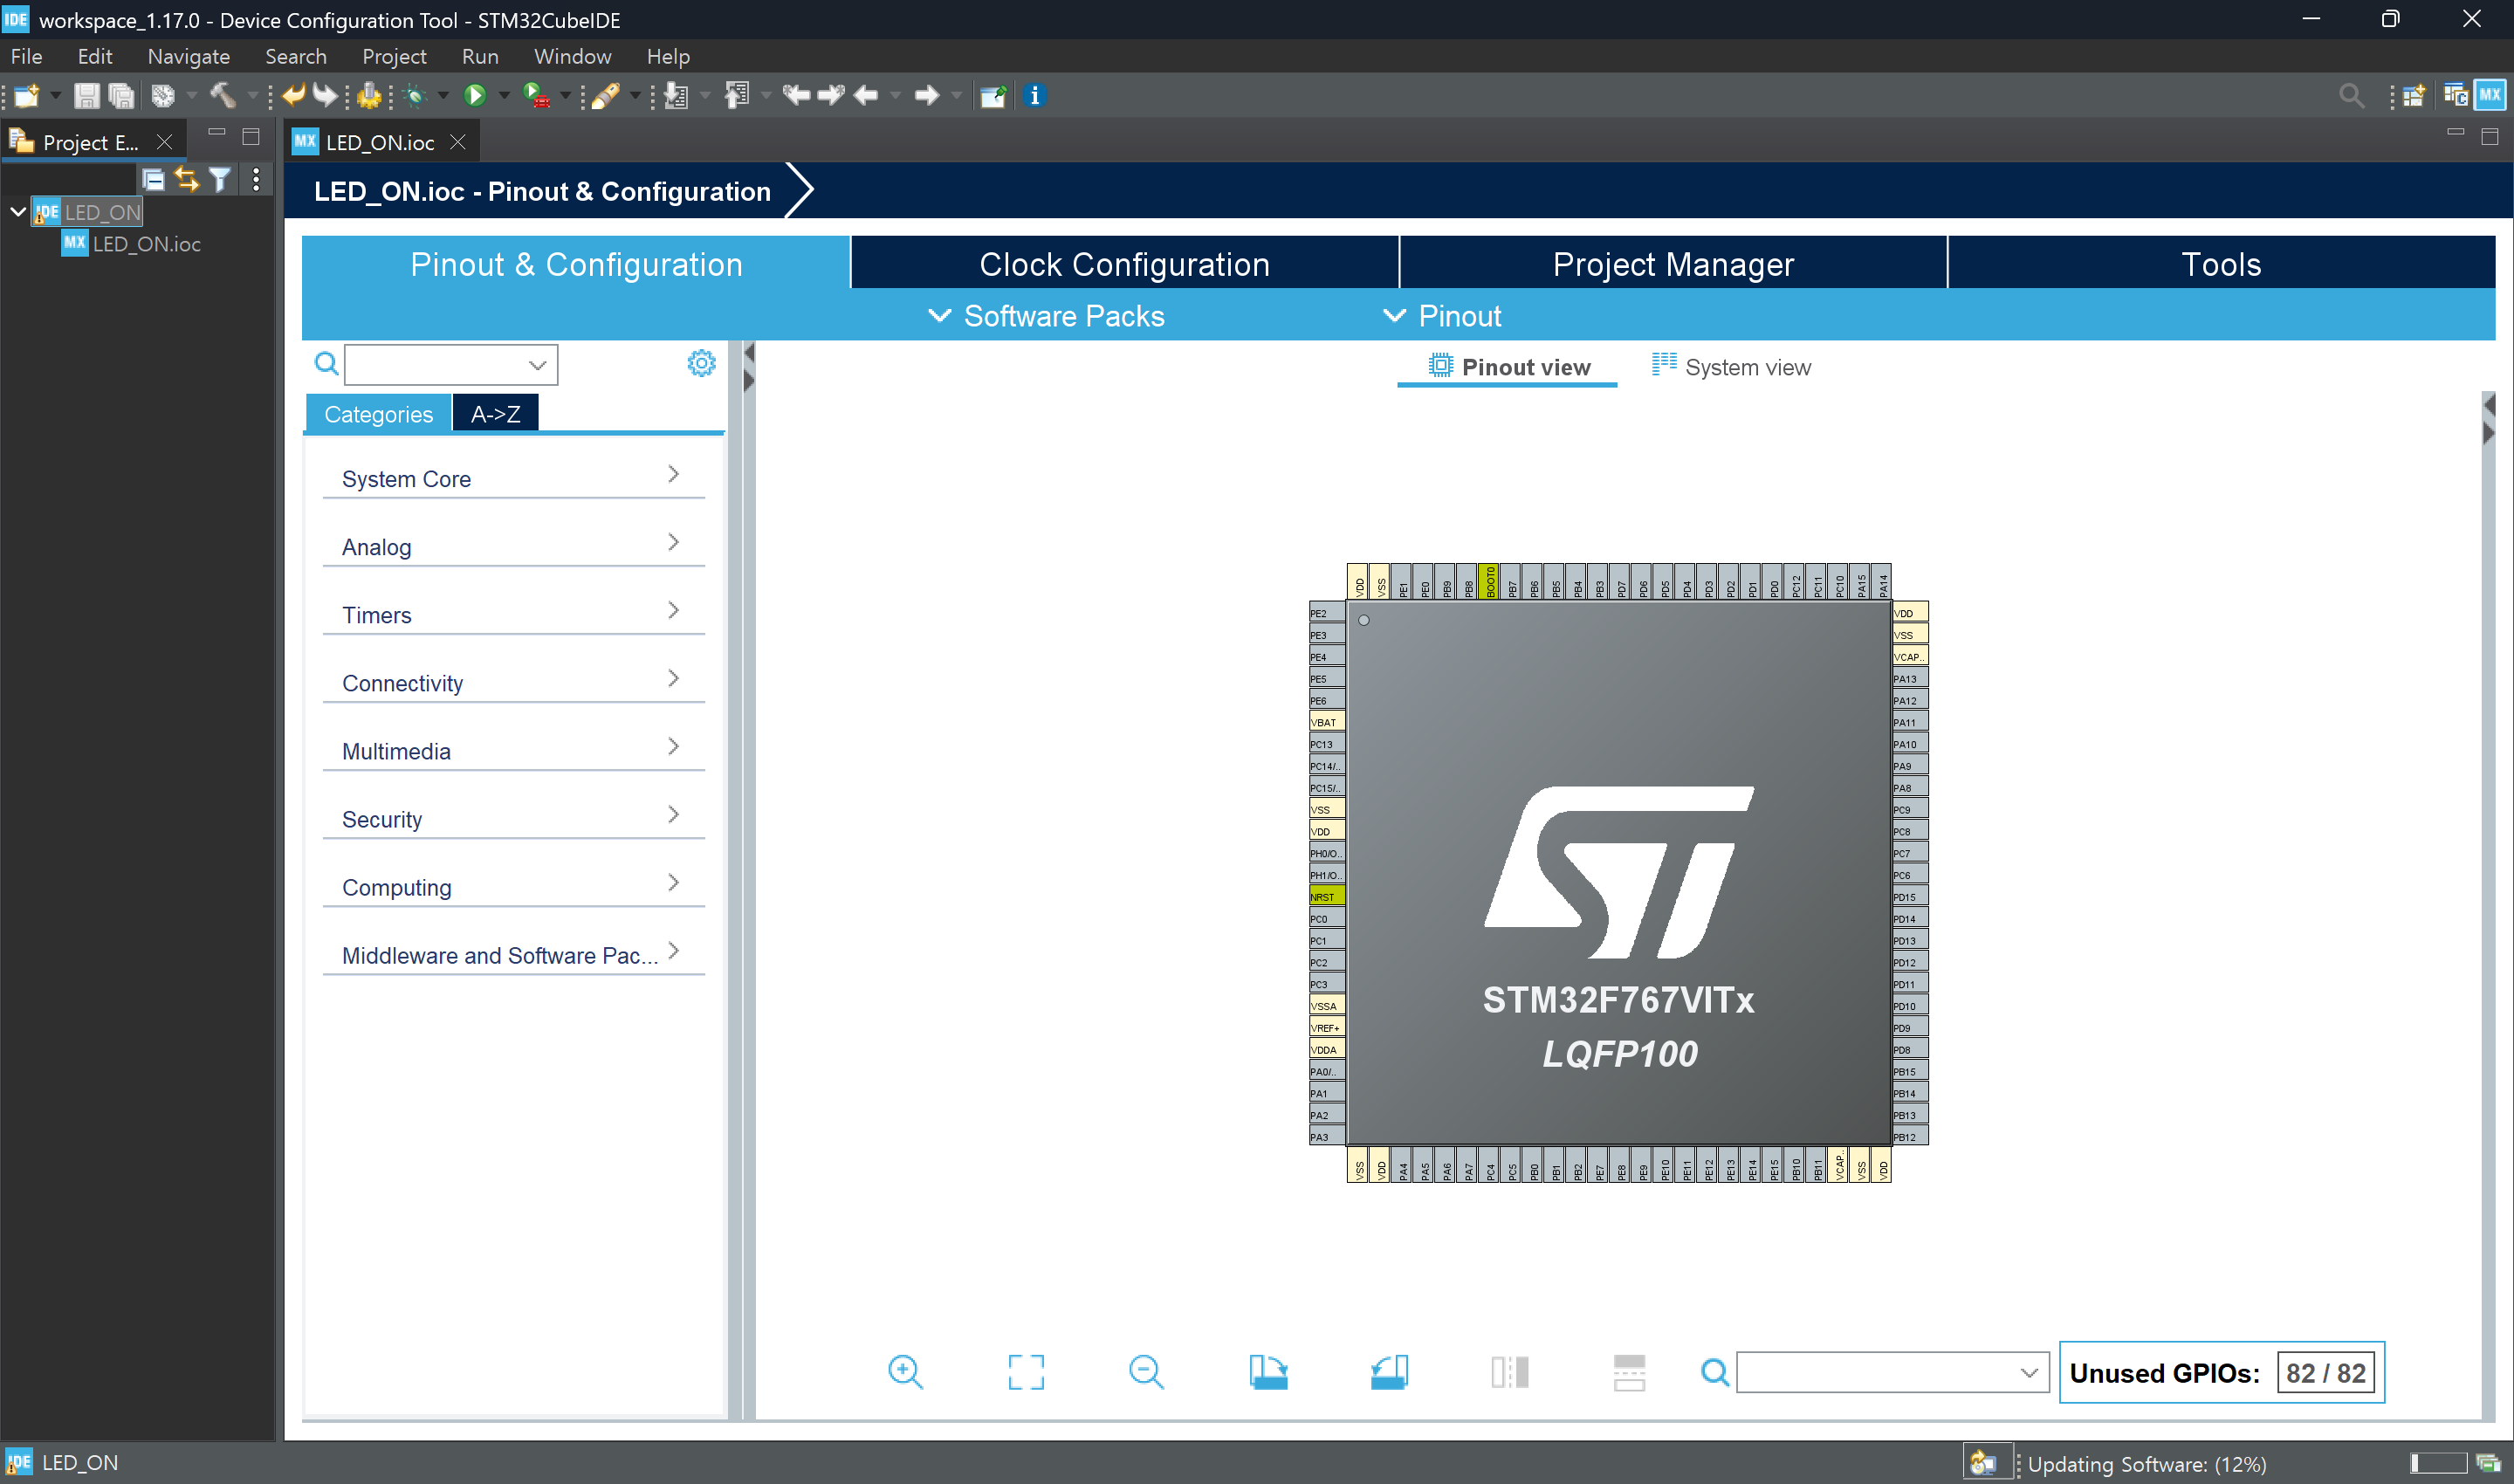Expand the Timers category

pyautogui.click(x=513, y=614)
